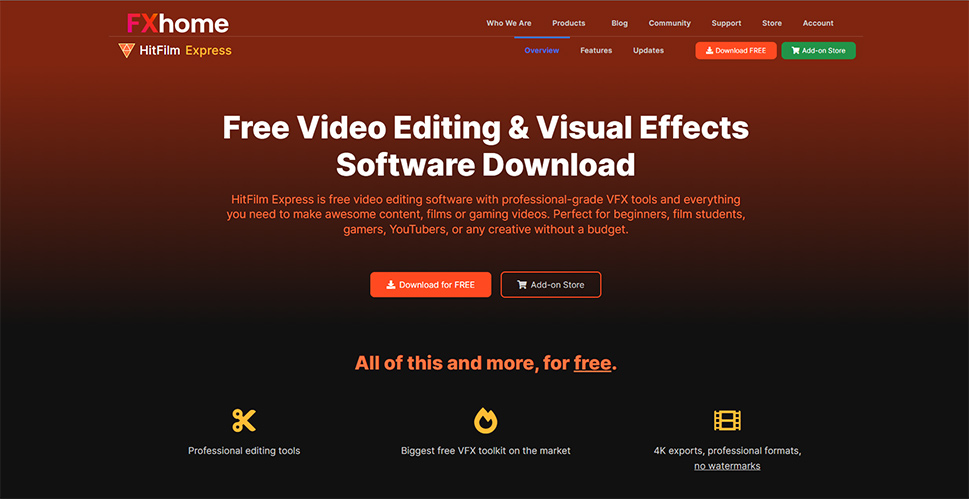
Task: Click the header Download FREE button
Action: pos(736,51)
